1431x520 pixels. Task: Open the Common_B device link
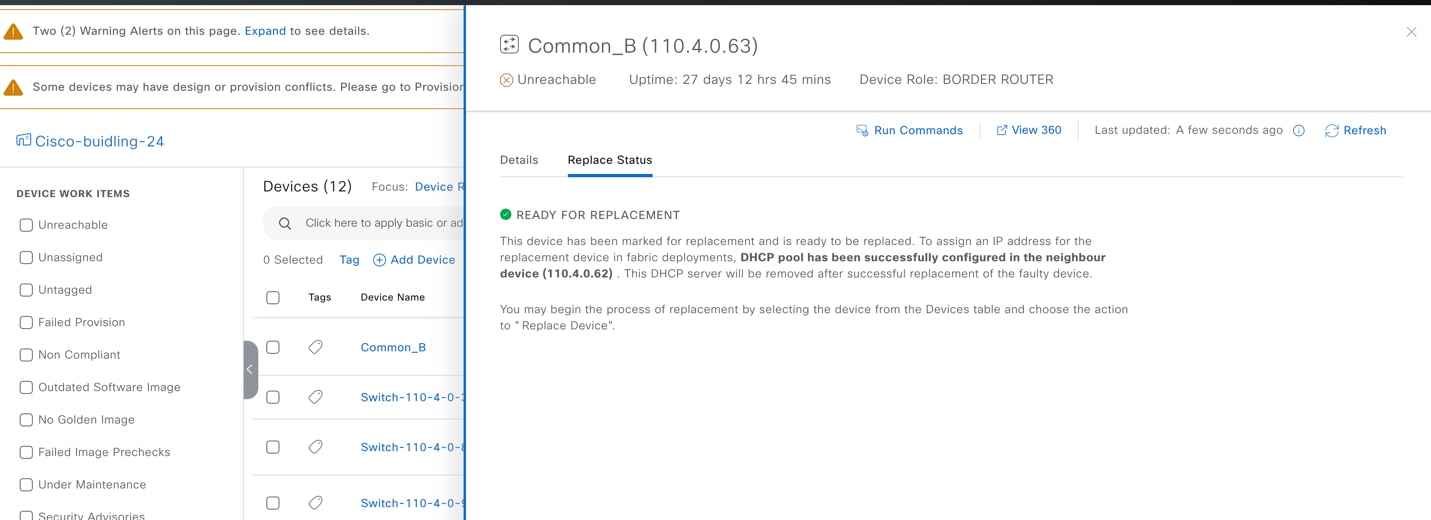point(393,347)
